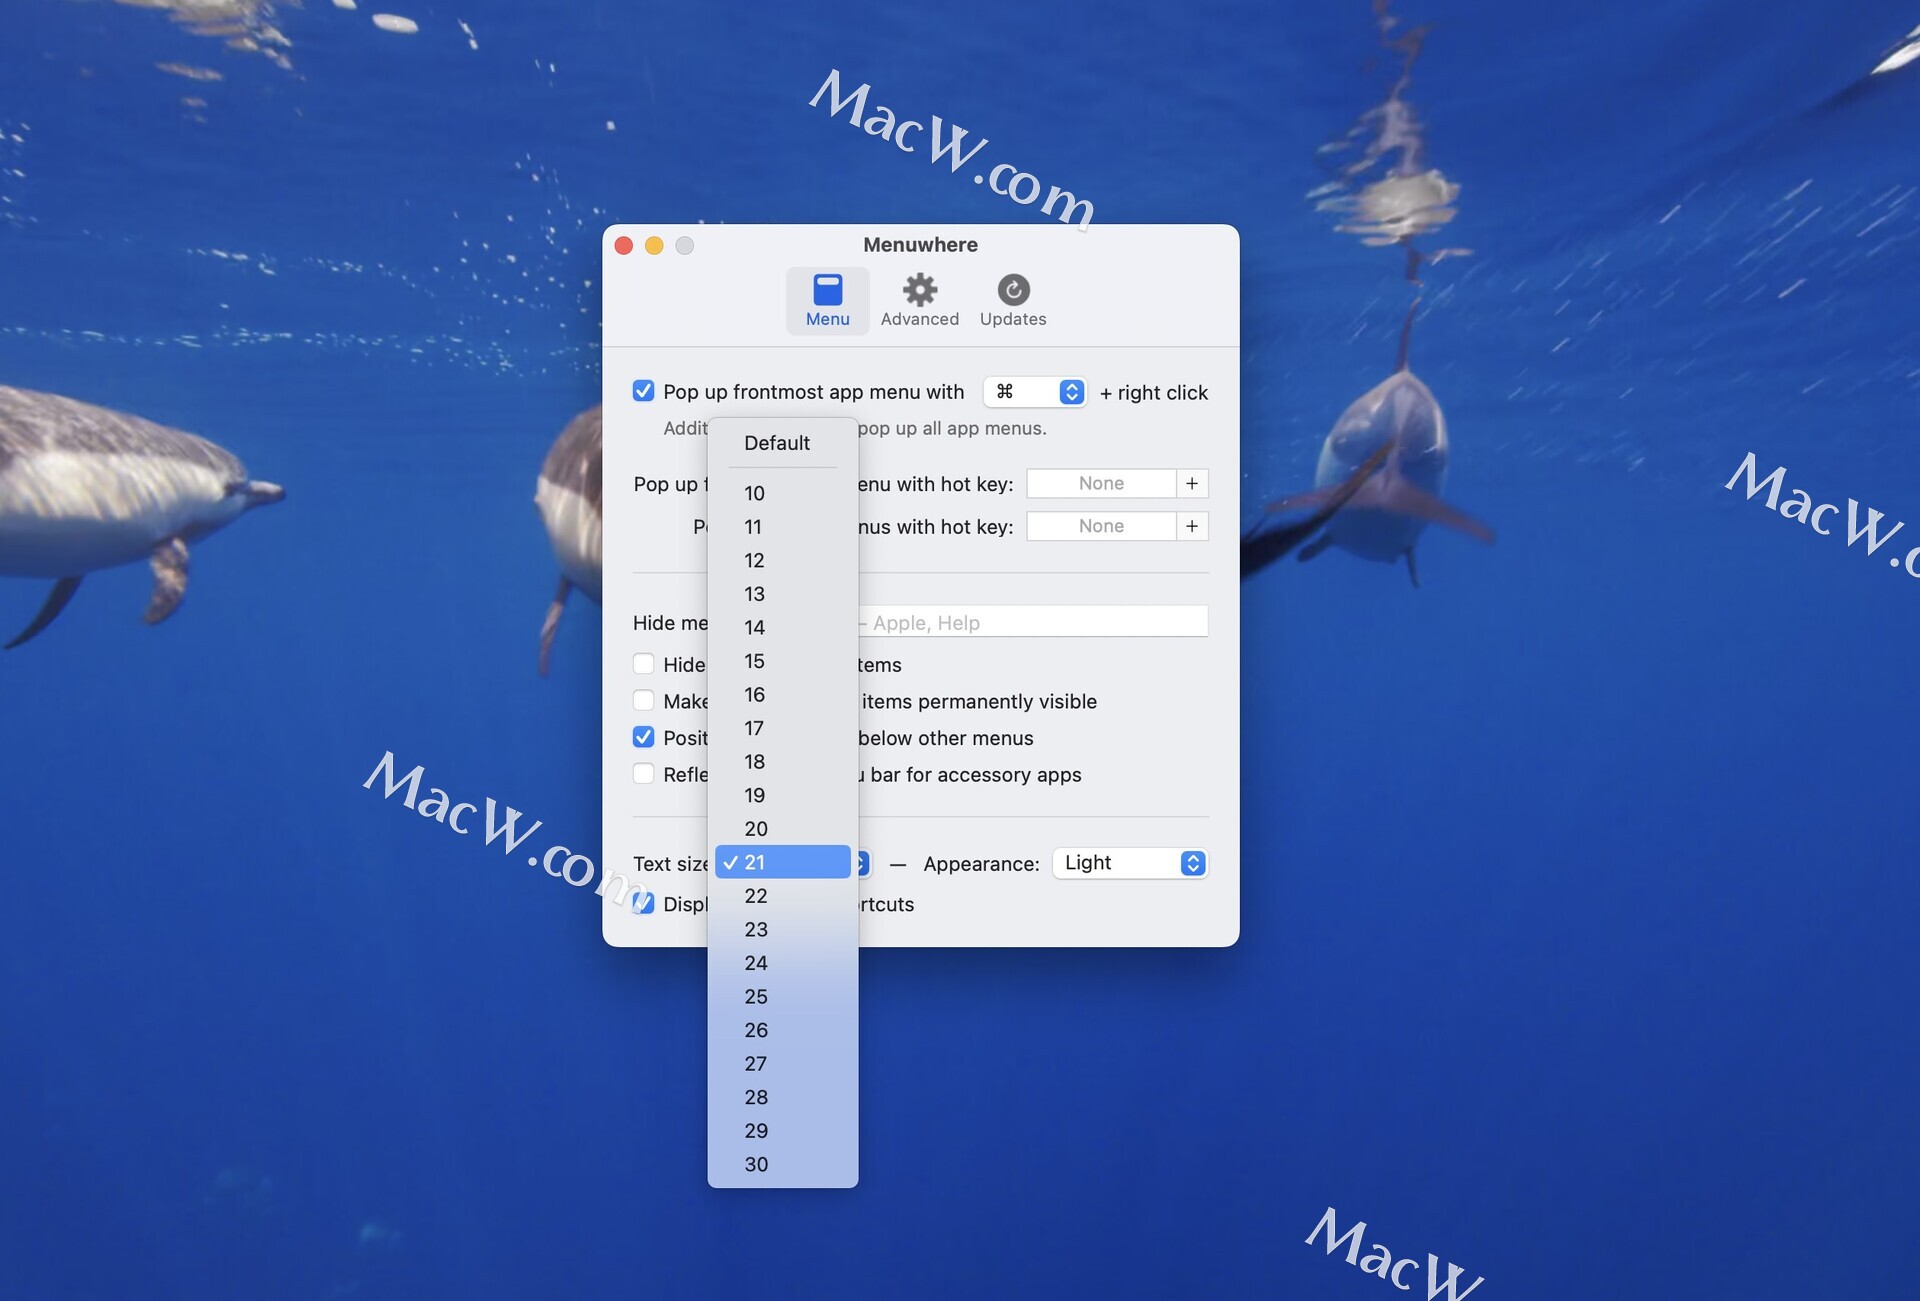Select text size 20
Image resolution: width=1920 pixels, height=1301 pixels.
pyautogui.click(x=783, y=829)
